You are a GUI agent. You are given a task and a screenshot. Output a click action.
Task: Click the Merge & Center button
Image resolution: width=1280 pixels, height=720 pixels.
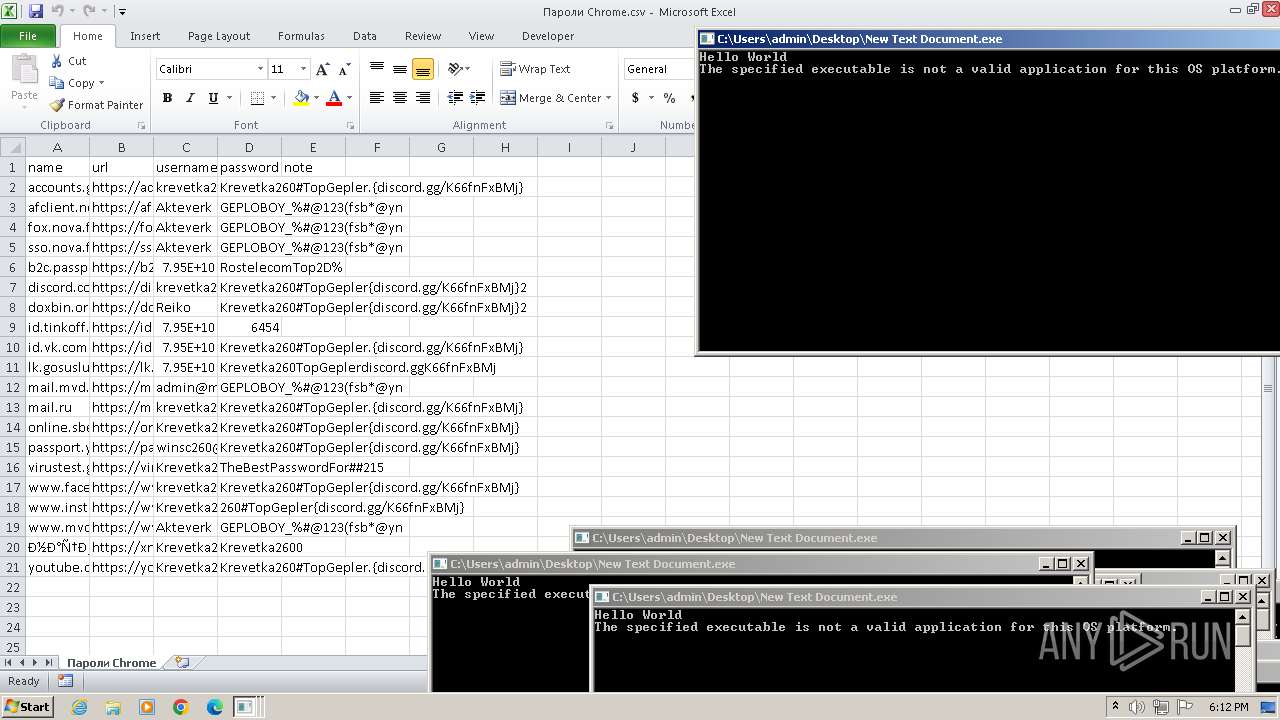coord(550,98)
